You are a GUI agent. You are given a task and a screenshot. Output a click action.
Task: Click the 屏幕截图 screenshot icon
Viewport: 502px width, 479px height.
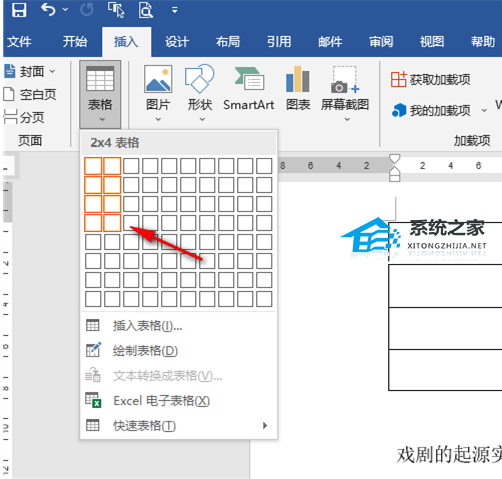point(345,80)
